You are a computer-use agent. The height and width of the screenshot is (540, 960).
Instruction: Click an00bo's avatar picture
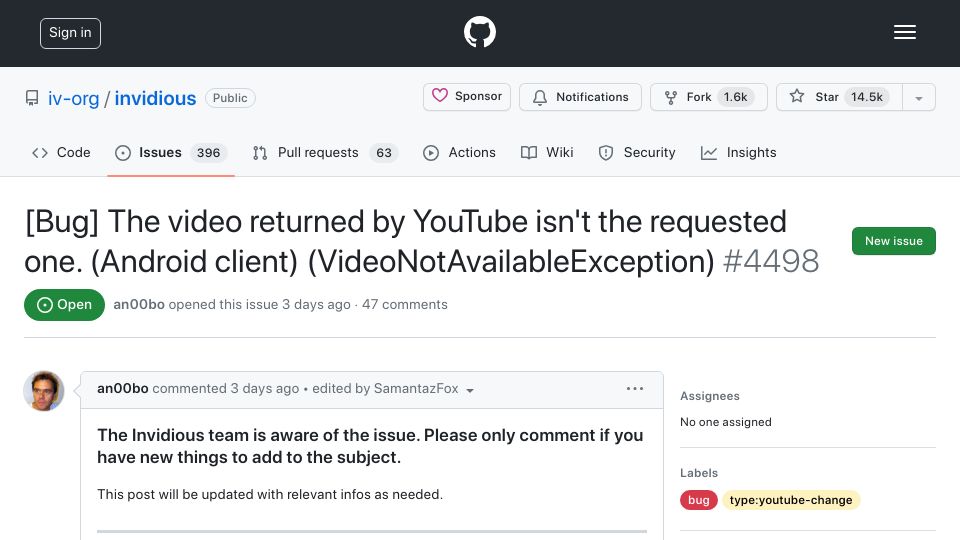[44, 391]
